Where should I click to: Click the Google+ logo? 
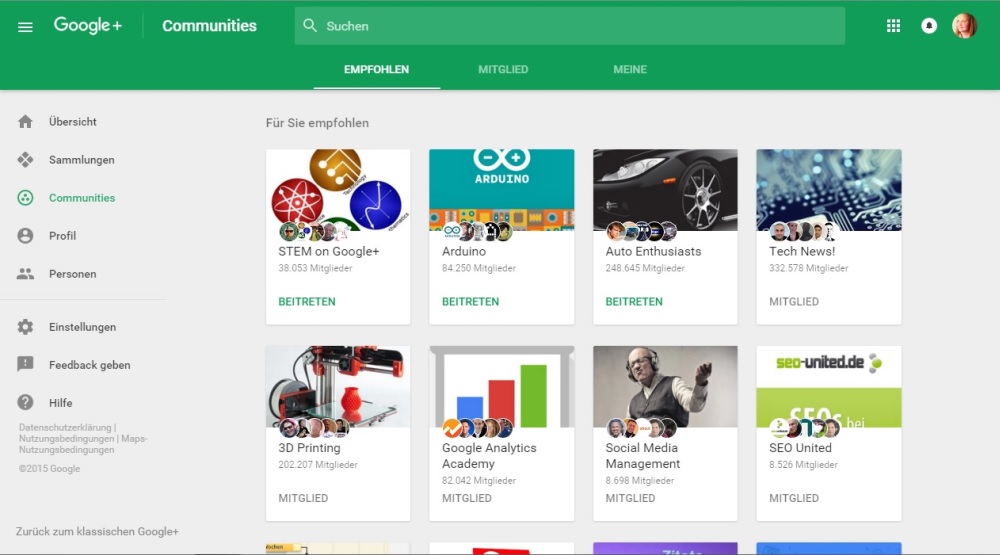click(x=87, y=26)
